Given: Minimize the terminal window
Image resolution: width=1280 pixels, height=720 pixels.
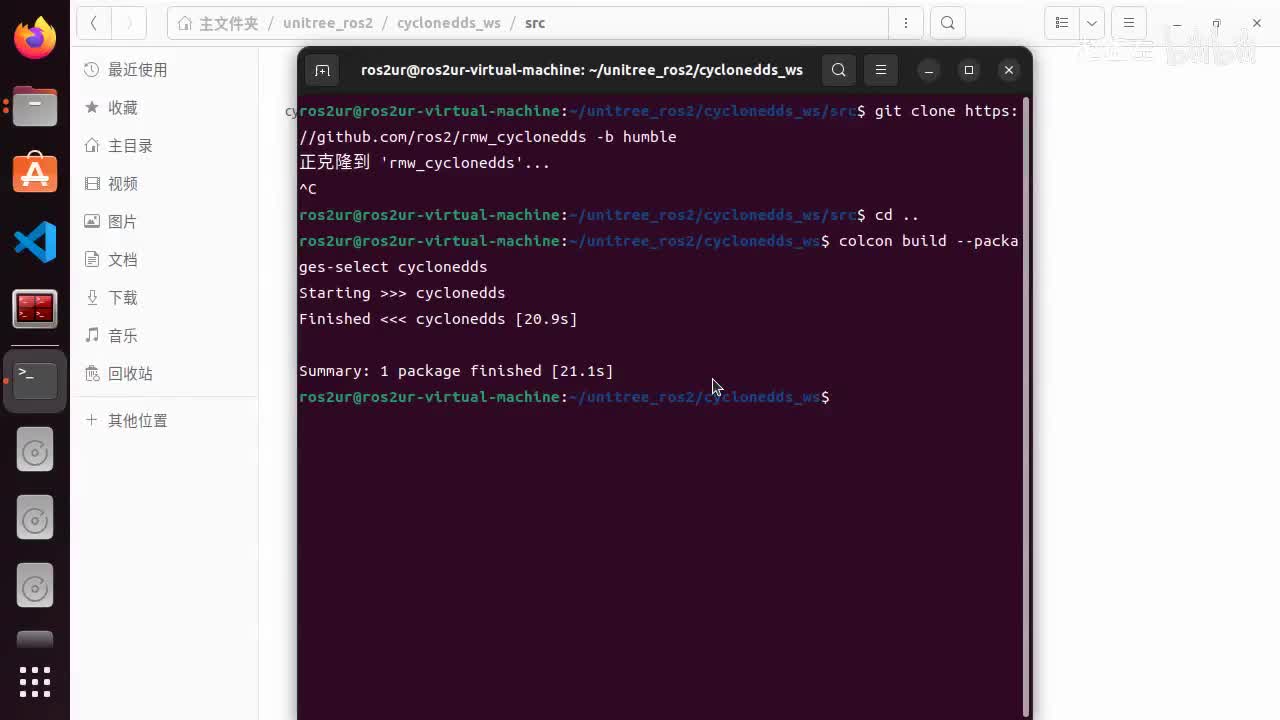Looking at the screenshot, I should pyautogui.click(x=929, y=70).
